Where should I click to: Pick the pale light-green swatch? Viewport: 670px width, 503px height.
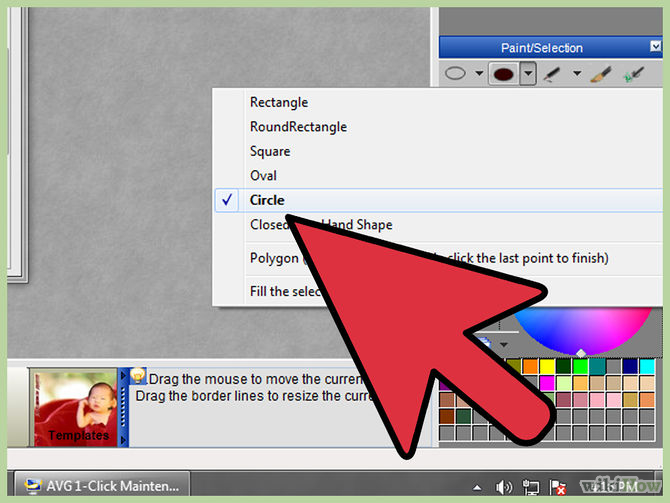(x=564, y=383)
